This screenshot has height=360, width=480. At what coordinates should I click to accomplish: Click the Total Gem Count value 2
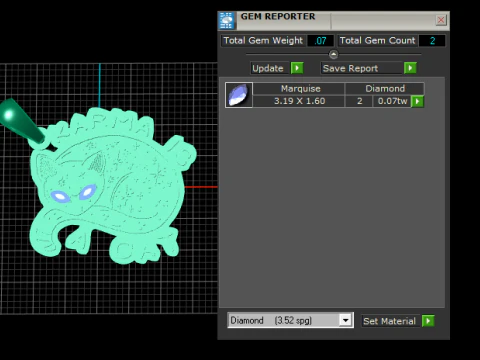pyautogui.click(x=432, y=41)
